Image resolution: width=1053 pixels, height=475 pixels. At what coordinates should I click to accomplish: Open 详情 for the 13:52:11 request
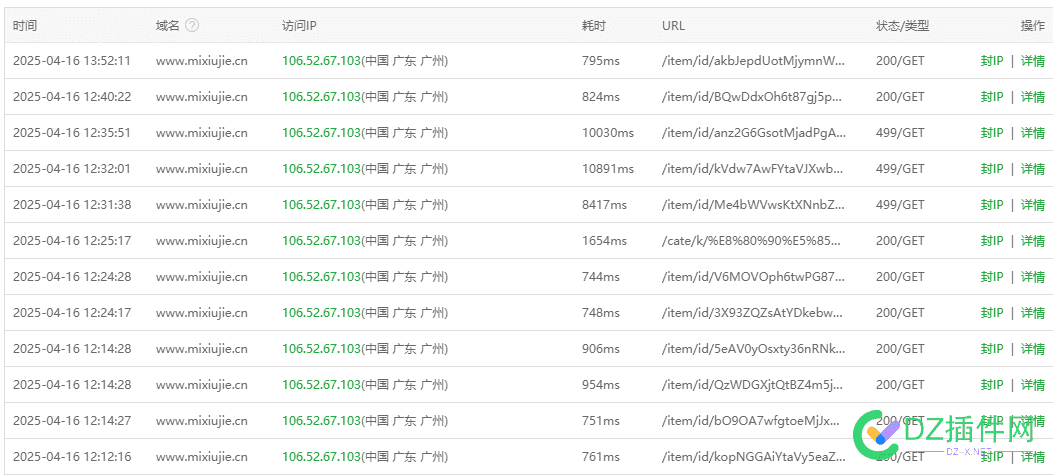pyautogui.click(x=1033, y=60)
